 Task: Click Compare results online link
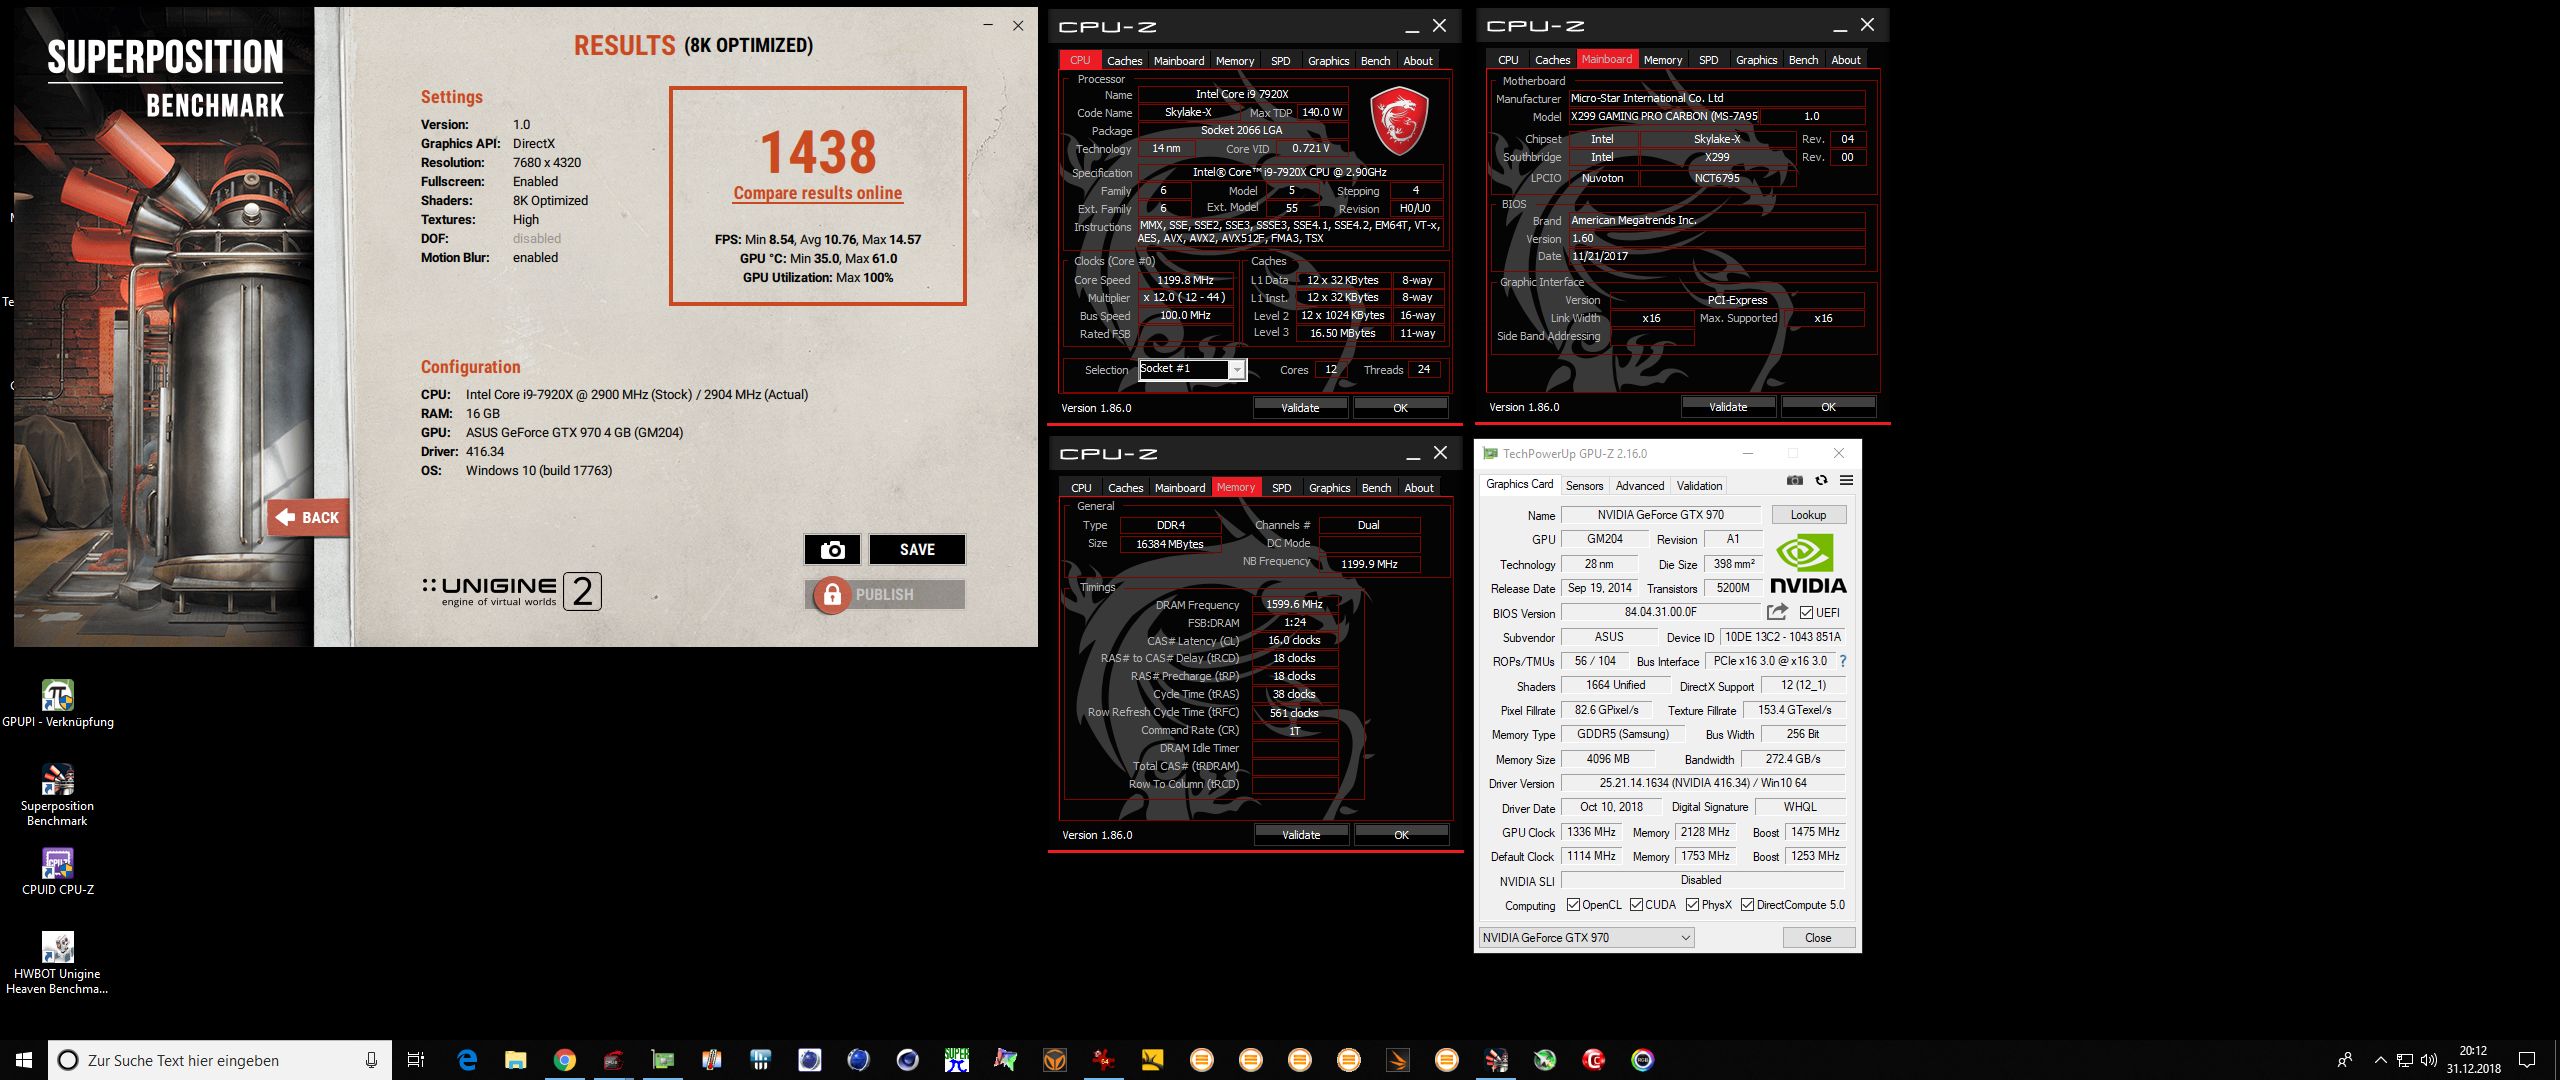(818, 193)
